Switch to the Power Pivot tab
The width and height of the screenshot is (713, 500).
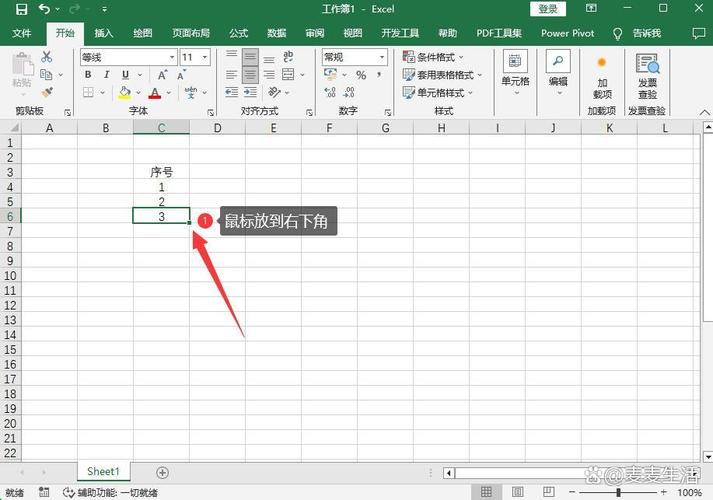[x=567, y=33]
